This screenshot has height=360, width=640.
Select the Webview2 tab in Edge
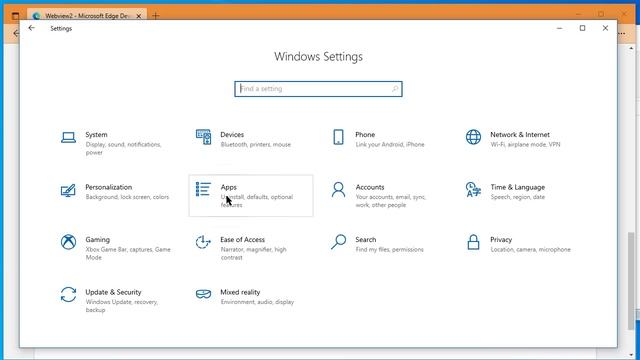[87, 16]
